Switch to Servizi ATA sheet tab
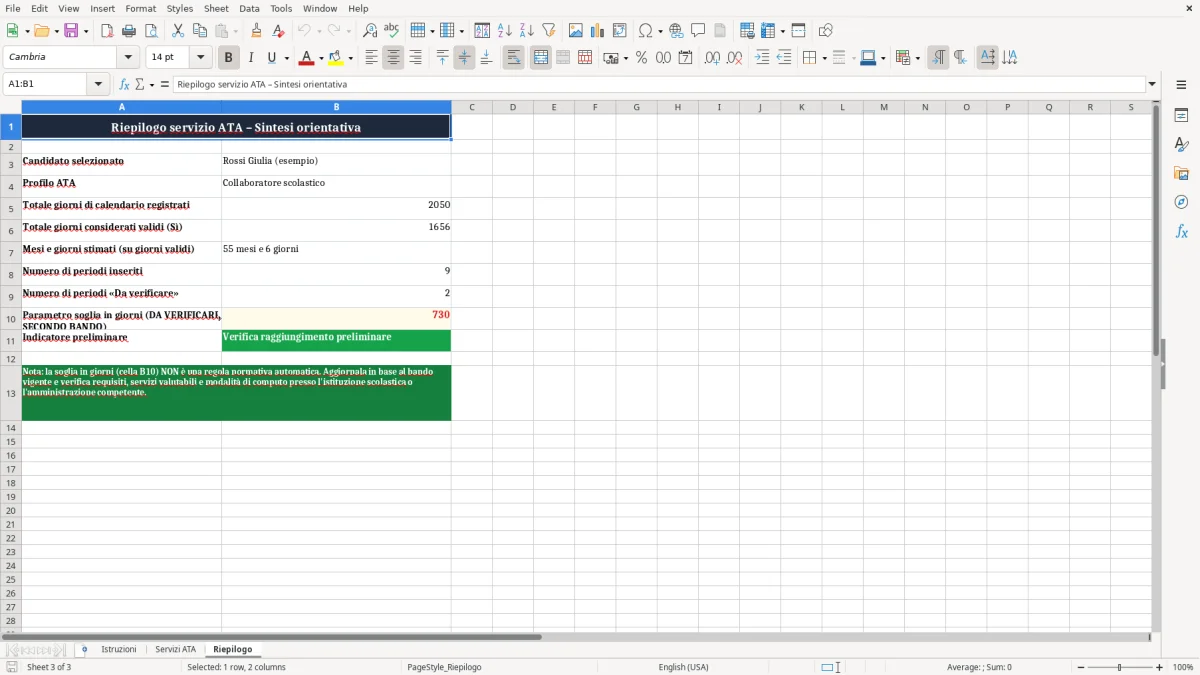Viewport: 1200px width, 675px height. point(176,650)
